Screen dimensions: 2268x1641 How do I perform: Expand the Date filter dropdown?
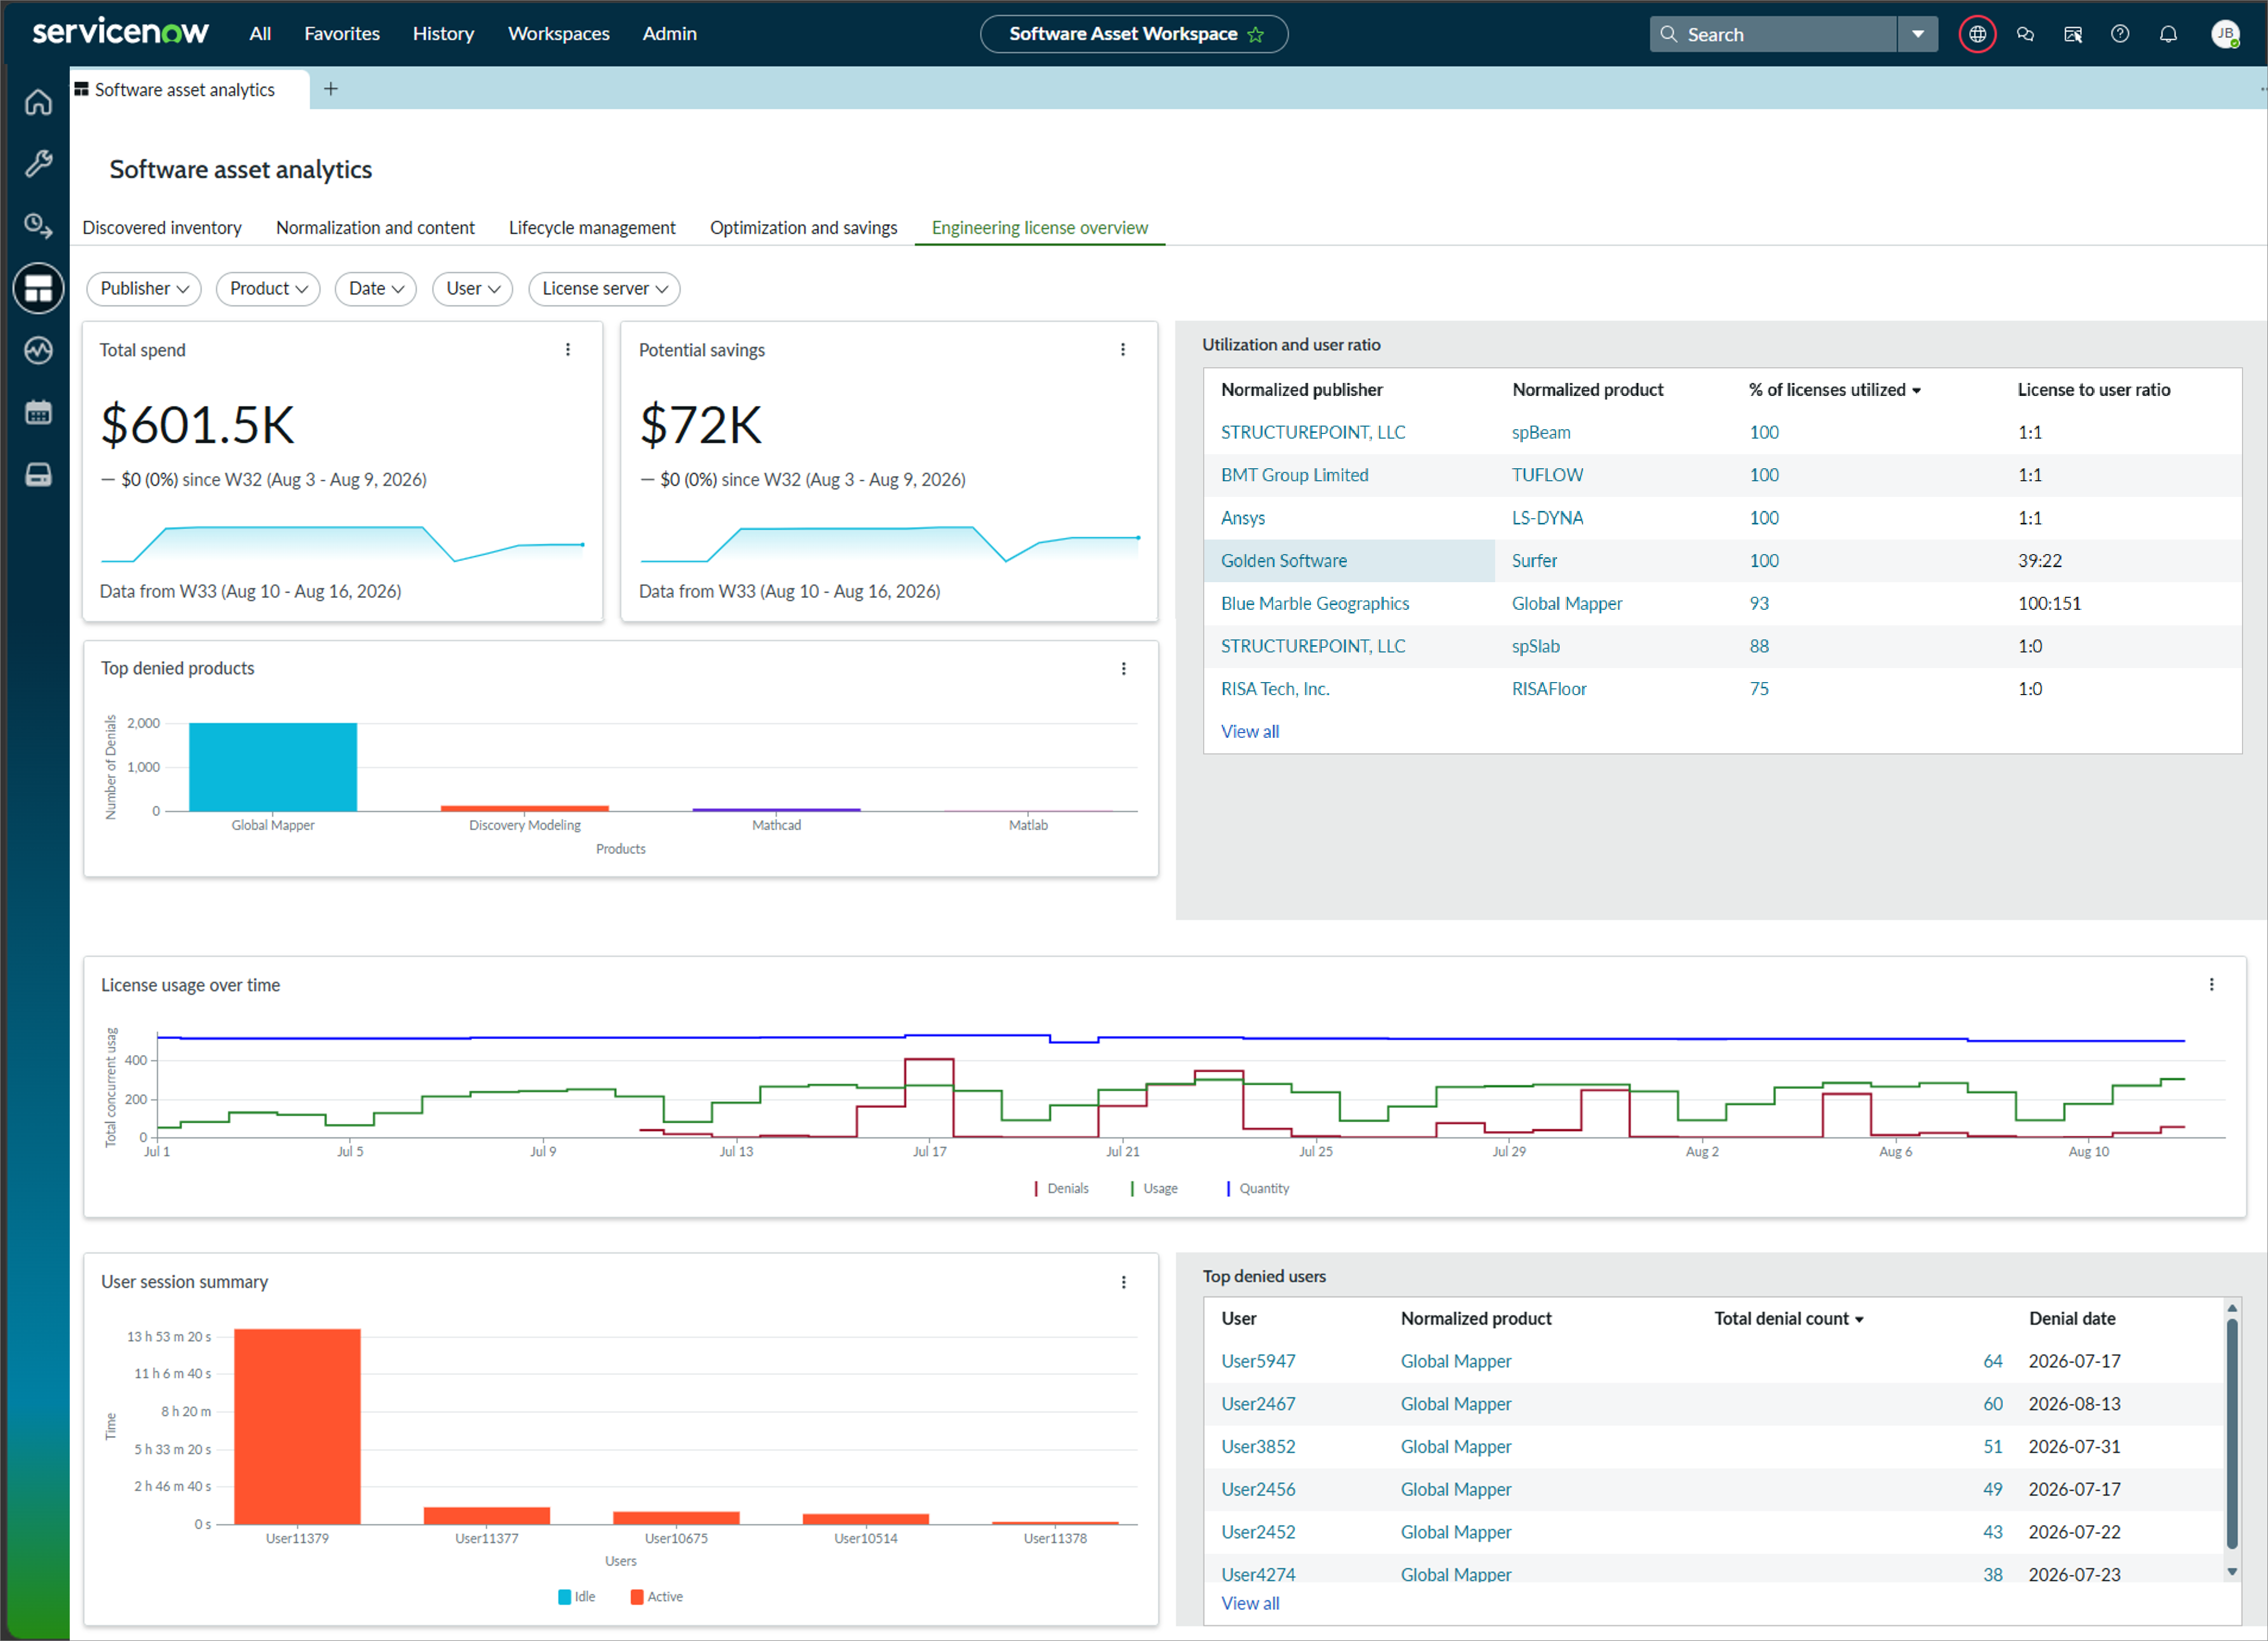376,288
